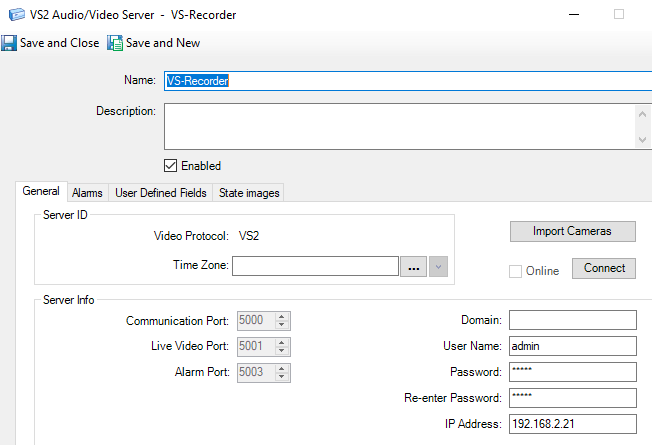Screen dimensions: 652x445
Task: Click the Connect button
Action: pyautogui.click(x=604, y=268)
